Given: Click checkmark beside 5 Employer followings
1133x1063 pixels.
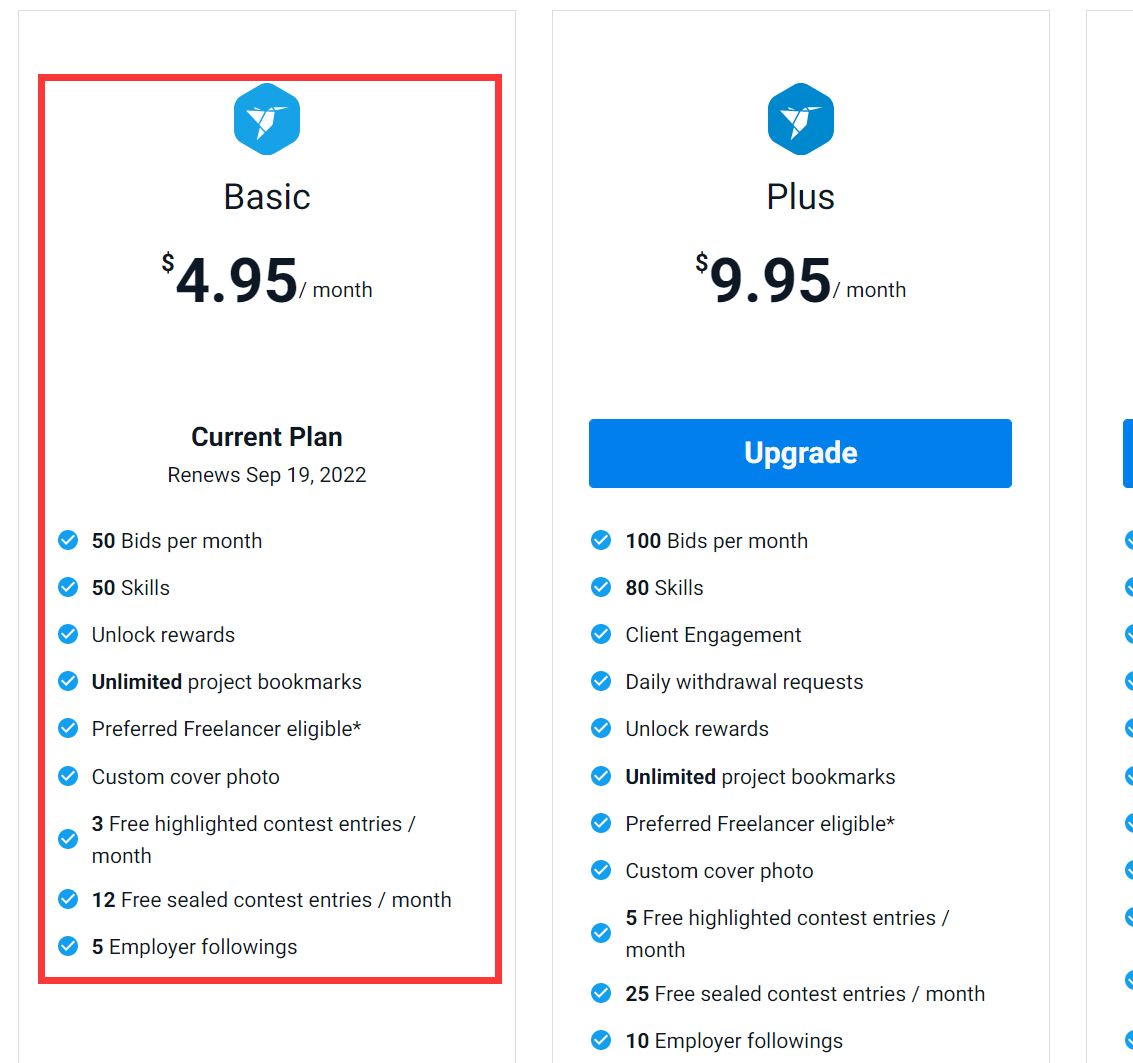Looking at the screenshot, I should coord(68,947).
